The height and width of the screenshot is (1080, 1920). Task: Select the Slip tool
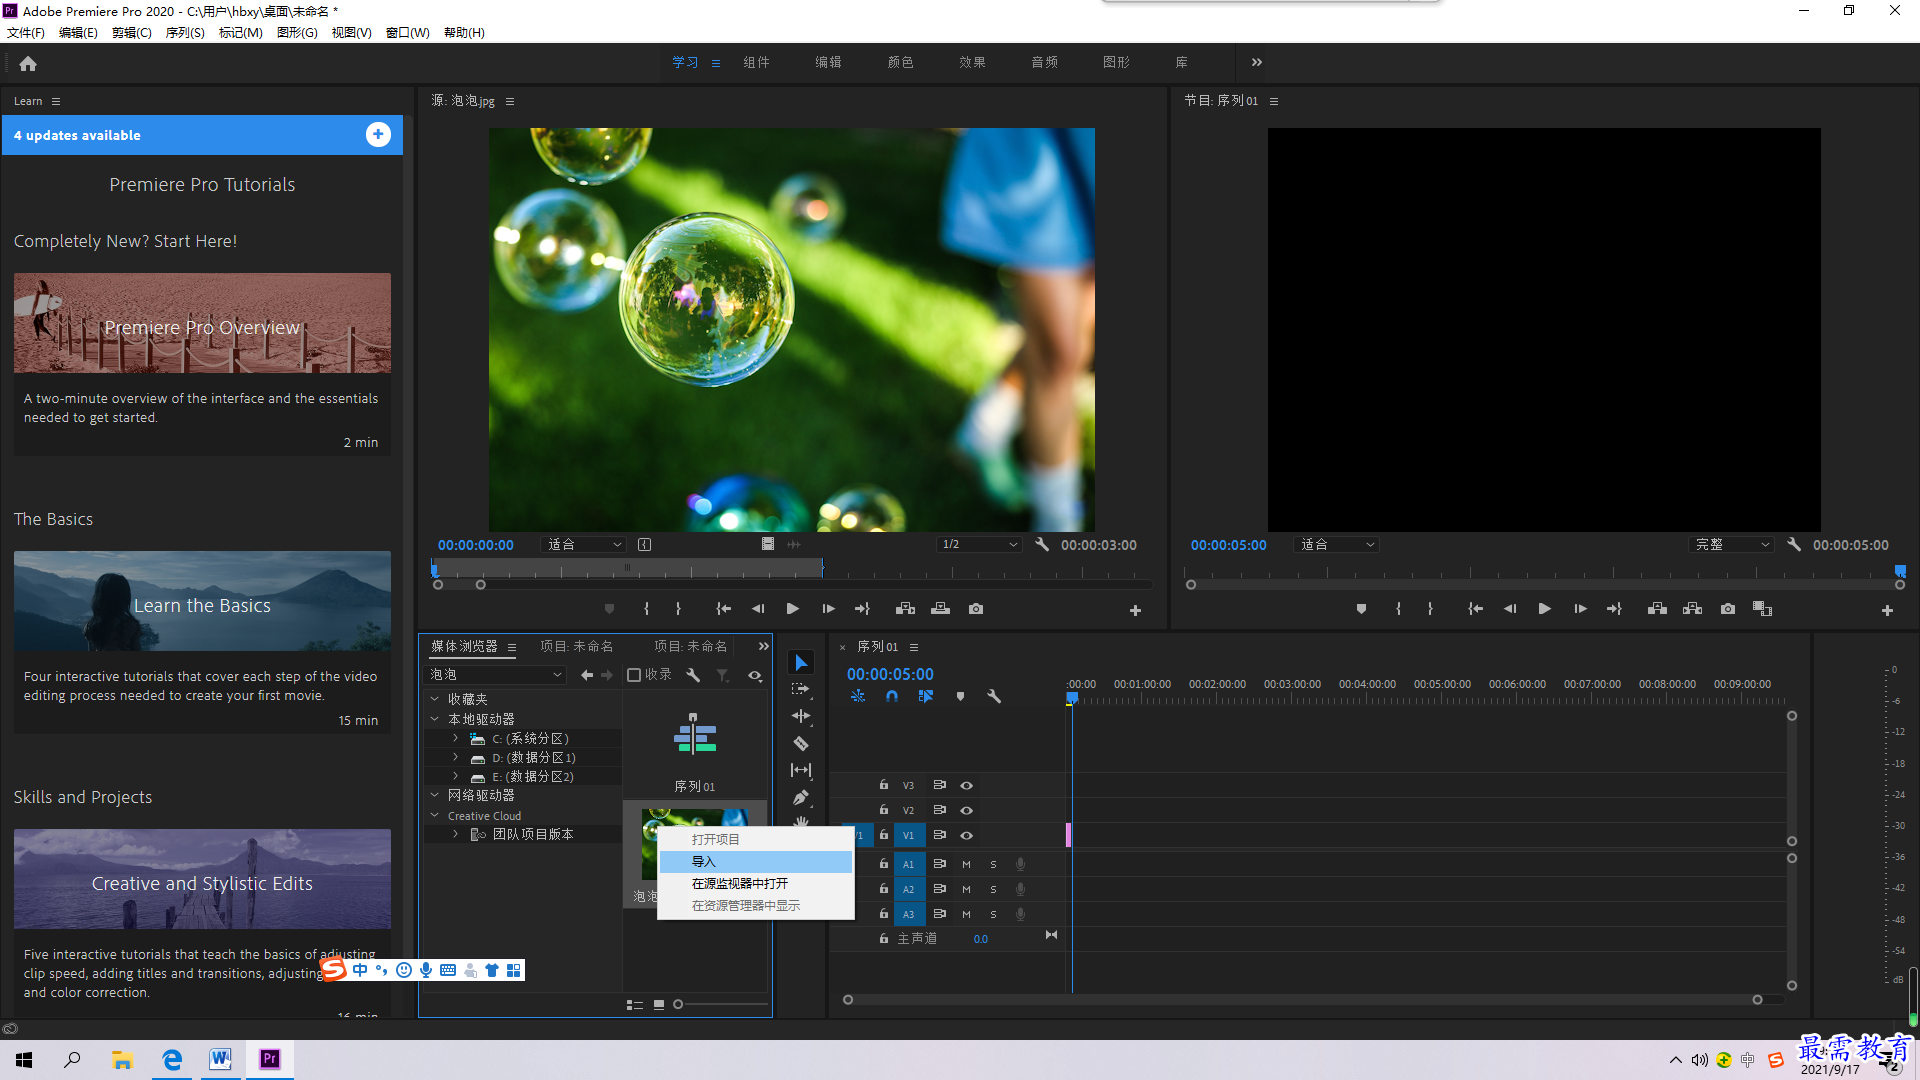tap(801, 770)
